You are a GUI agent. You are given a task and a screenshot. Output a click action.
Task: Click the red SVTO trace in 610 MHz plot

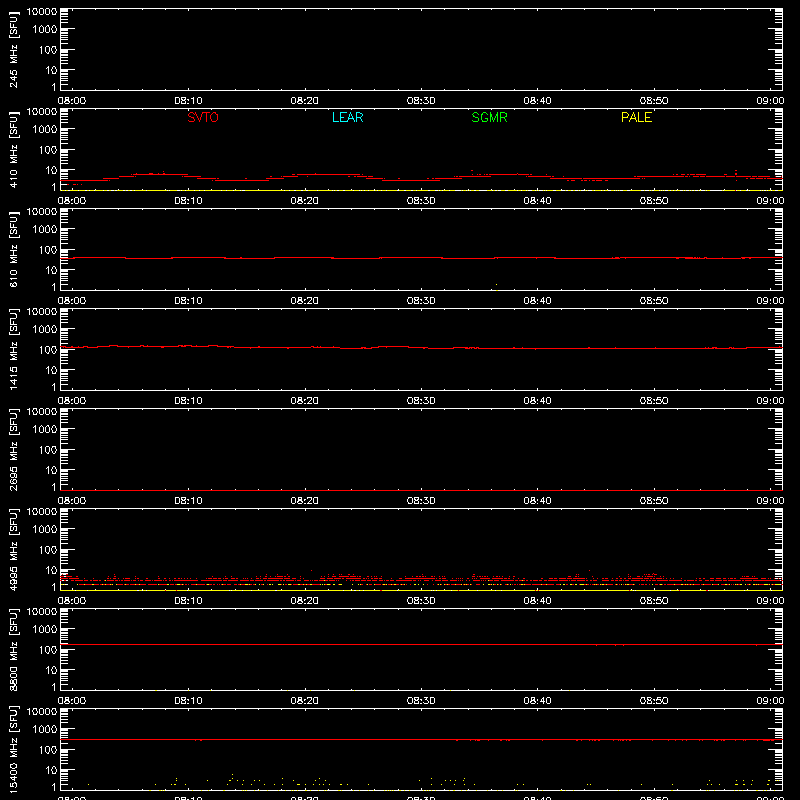pos(421,258)
